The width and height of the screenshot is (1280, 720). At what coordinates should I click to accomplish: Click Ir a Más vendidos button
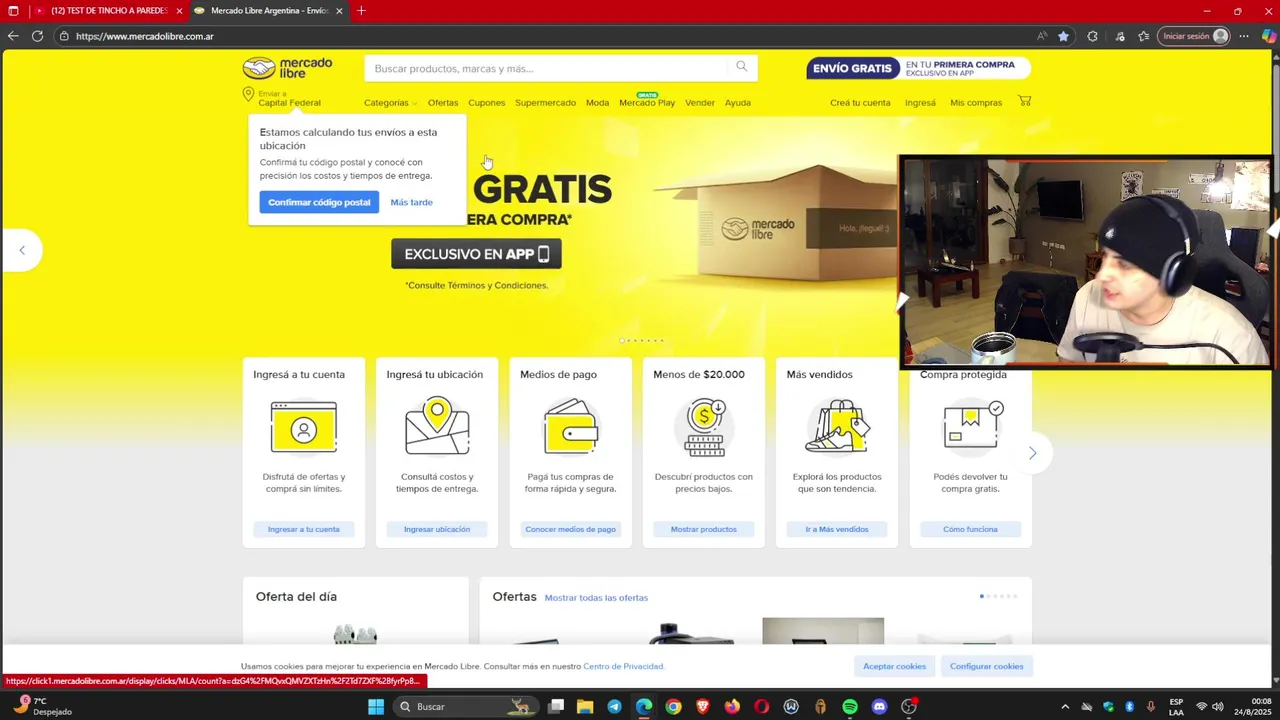click(x=837, y=529)
